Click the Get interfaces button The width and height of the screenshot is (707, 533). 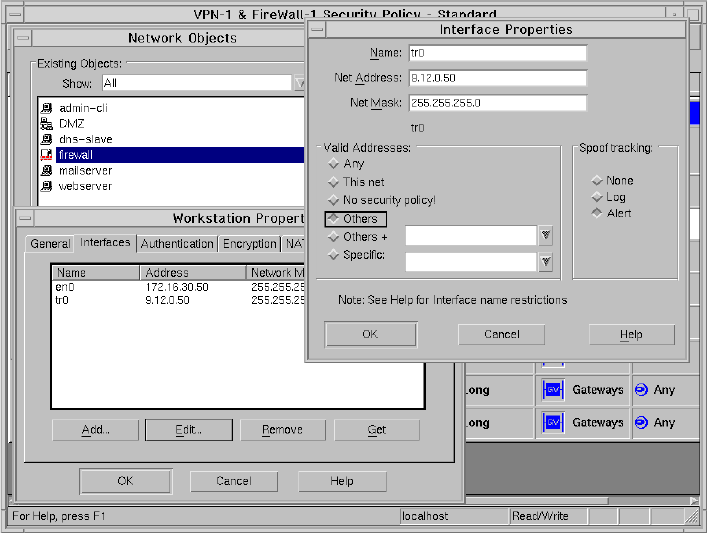[376, 430]
